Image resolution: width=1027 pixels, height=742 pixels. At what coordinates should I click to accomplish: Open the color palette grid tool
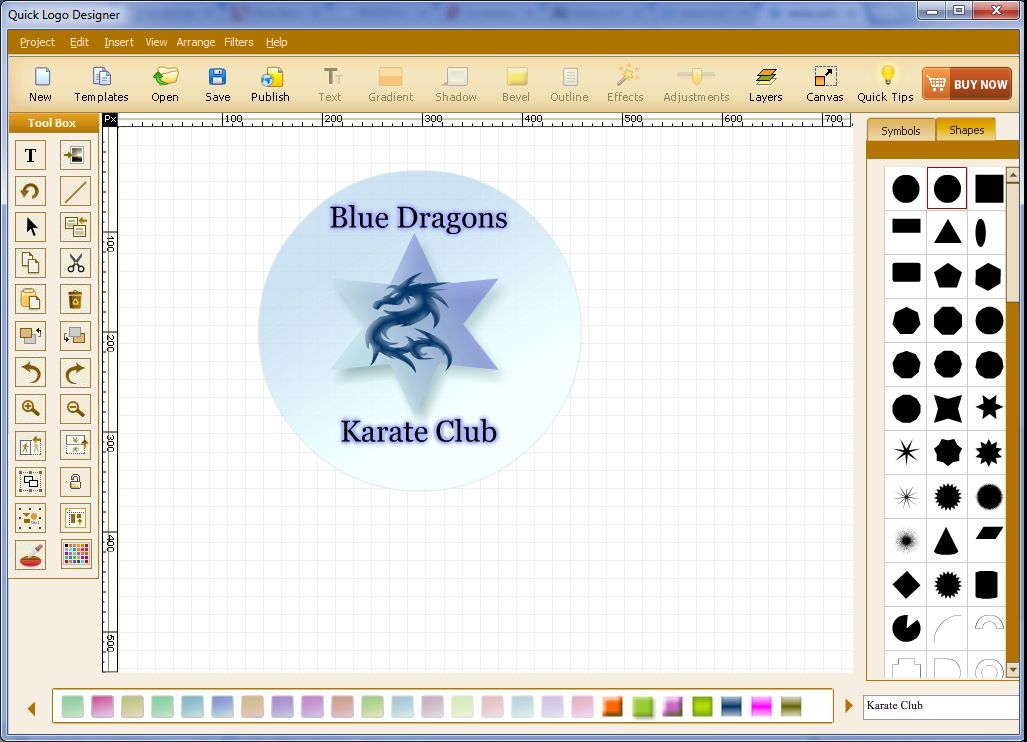click(x=75, y=554)
